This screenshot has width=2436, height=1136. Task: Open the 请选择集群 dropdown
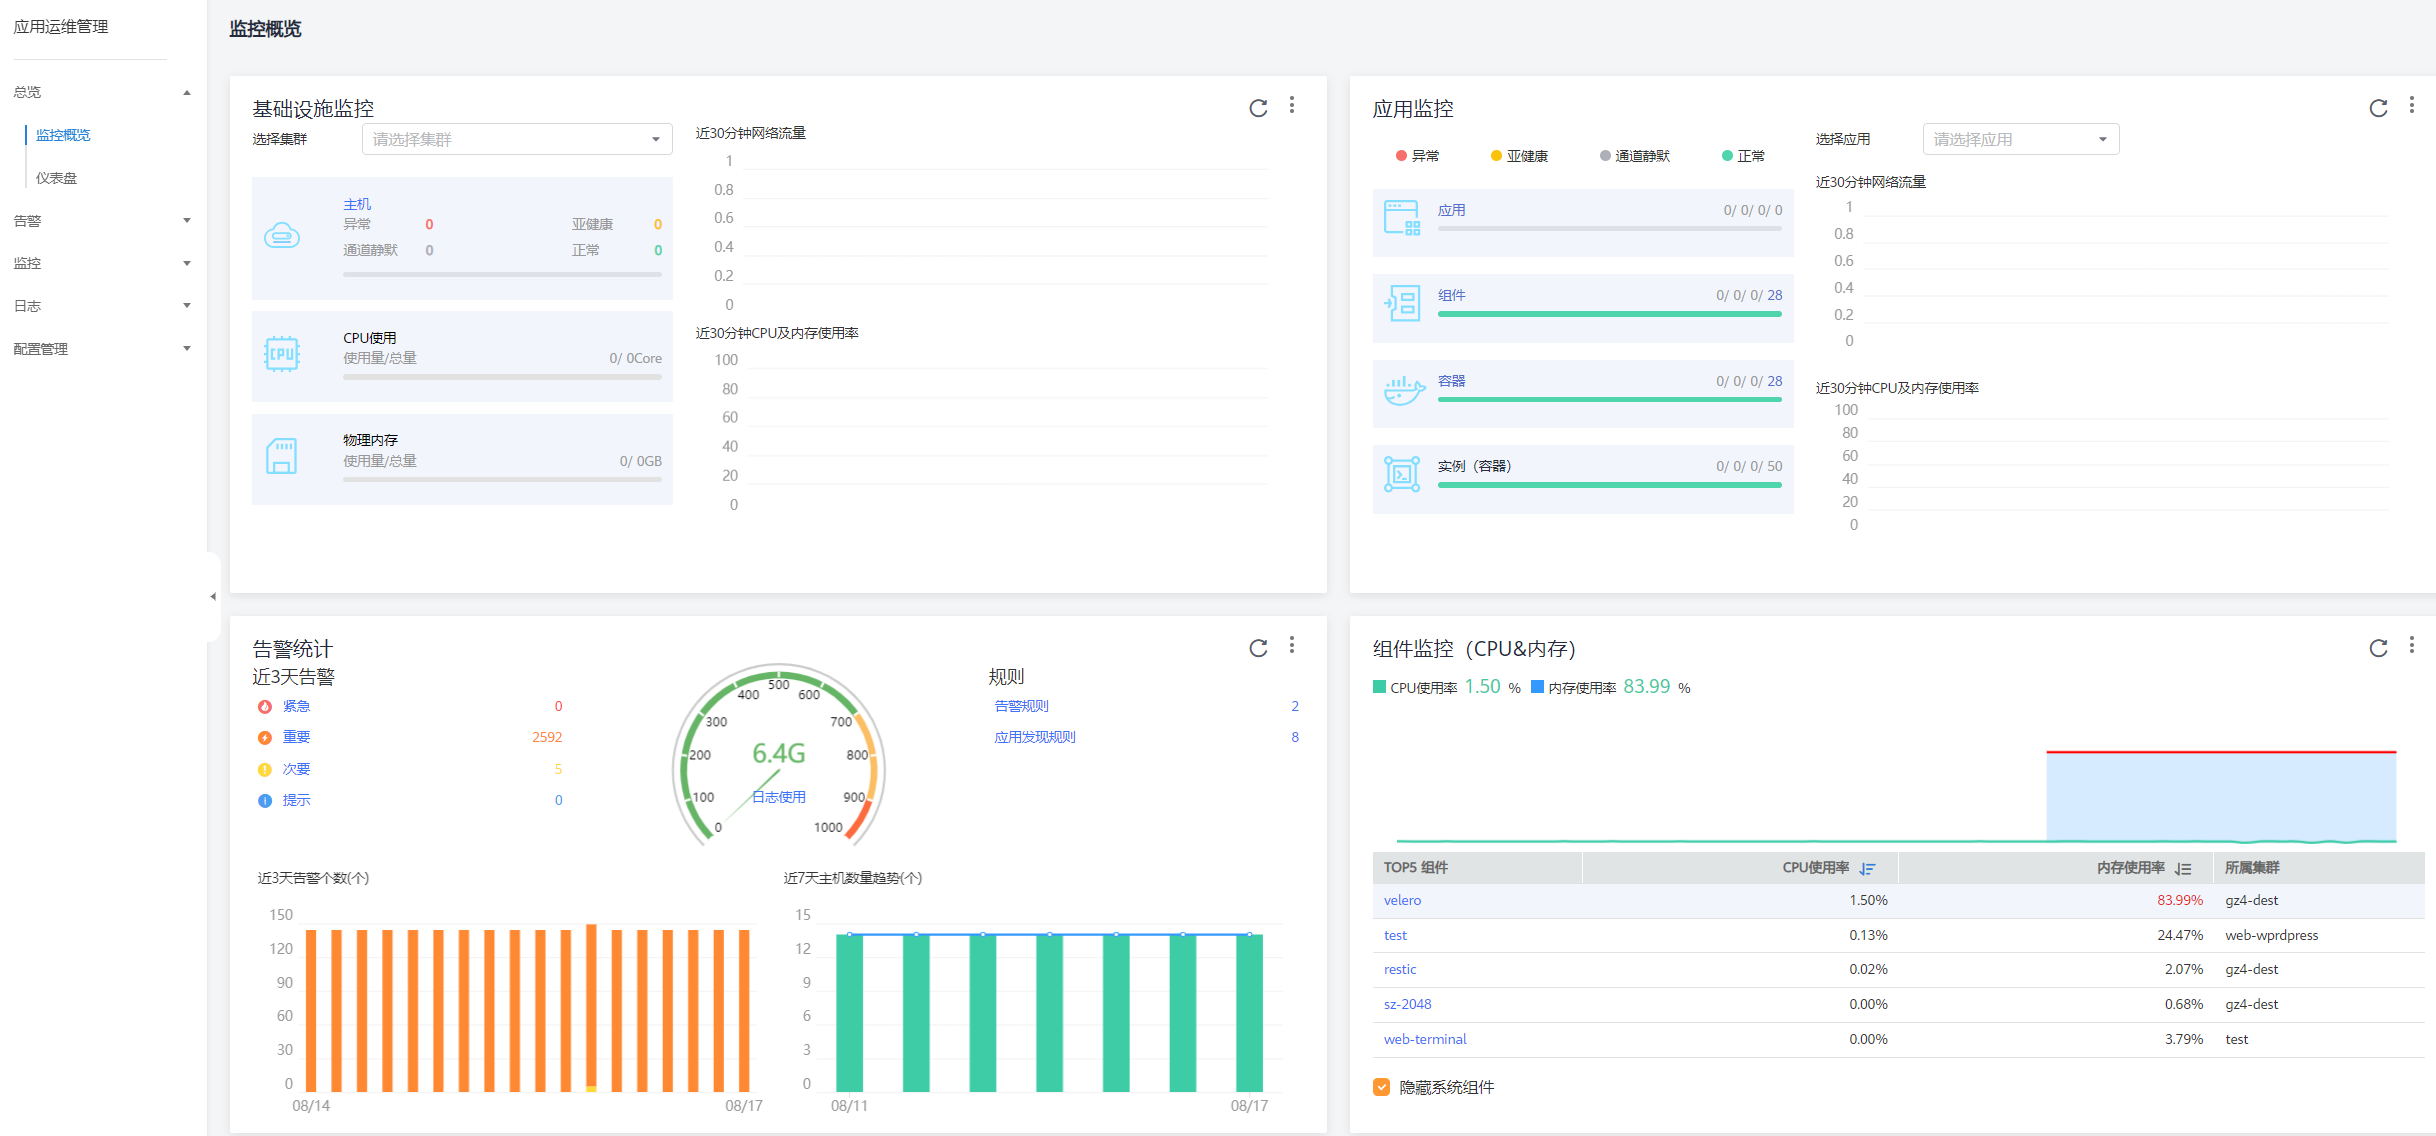coord(516,139)
